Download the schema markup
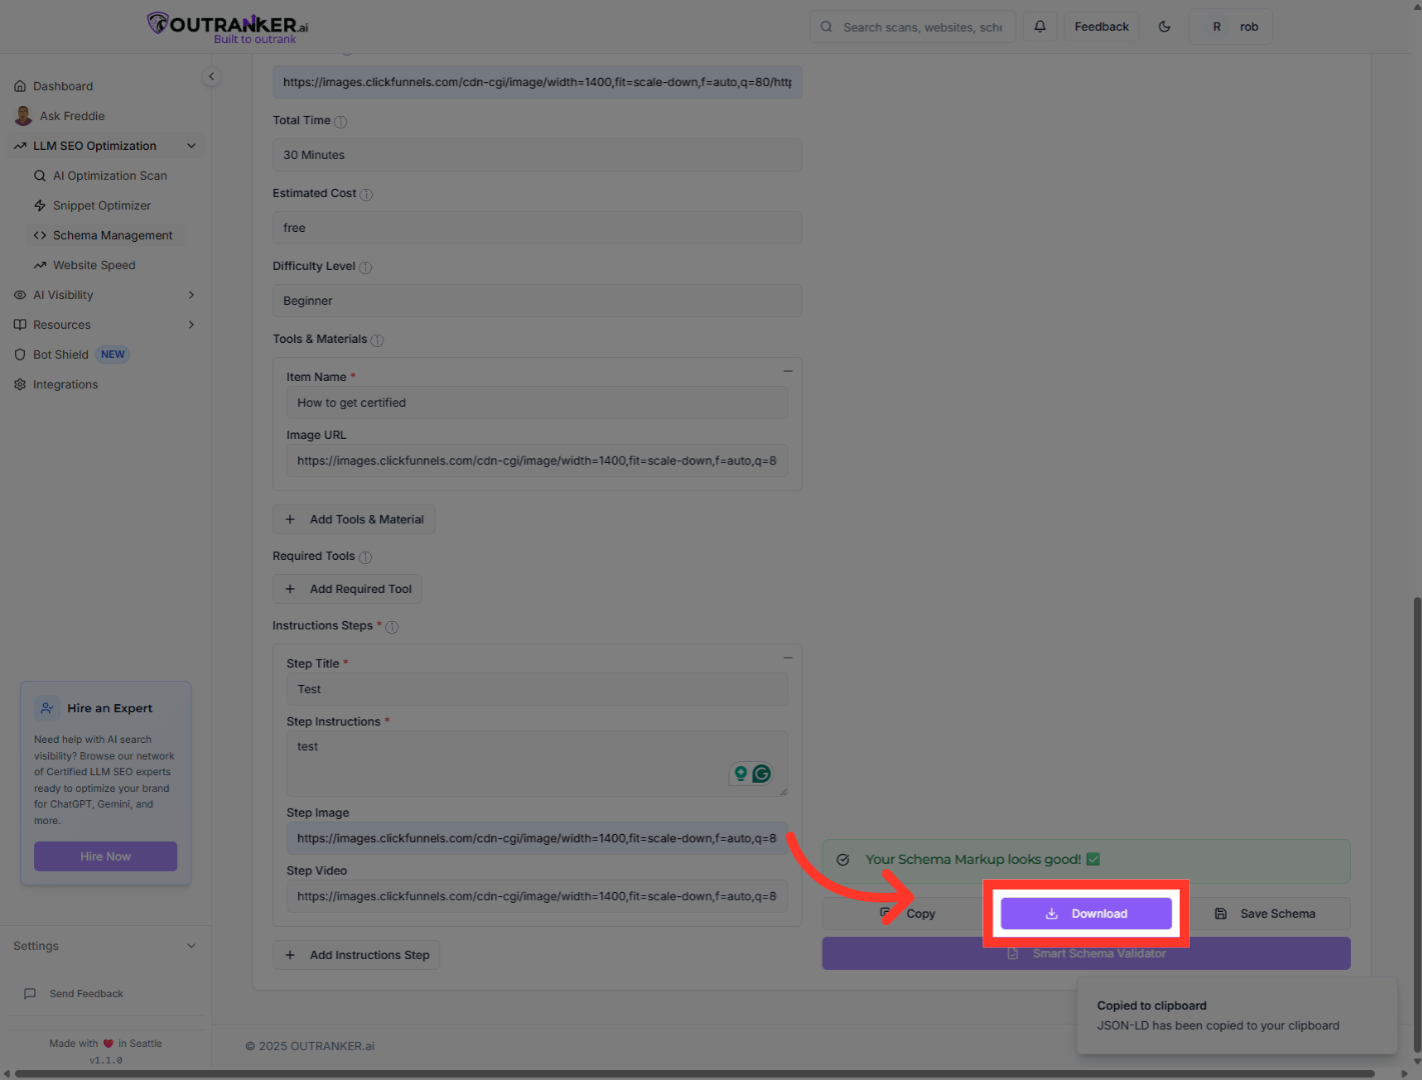This screenshot has height=1080, width=1422. (1086, 914)
